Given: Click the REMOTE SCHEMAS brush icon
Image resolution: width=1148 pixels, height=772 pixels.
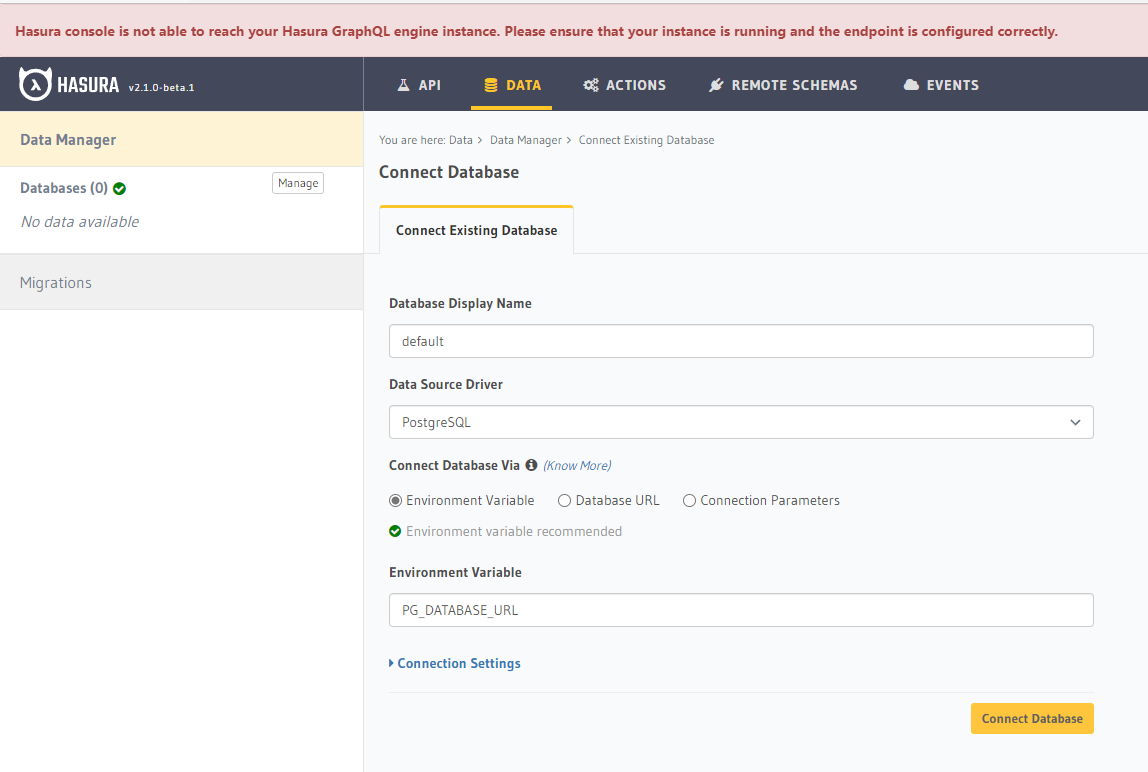Looking at the screenshot, I should (716, 84).
